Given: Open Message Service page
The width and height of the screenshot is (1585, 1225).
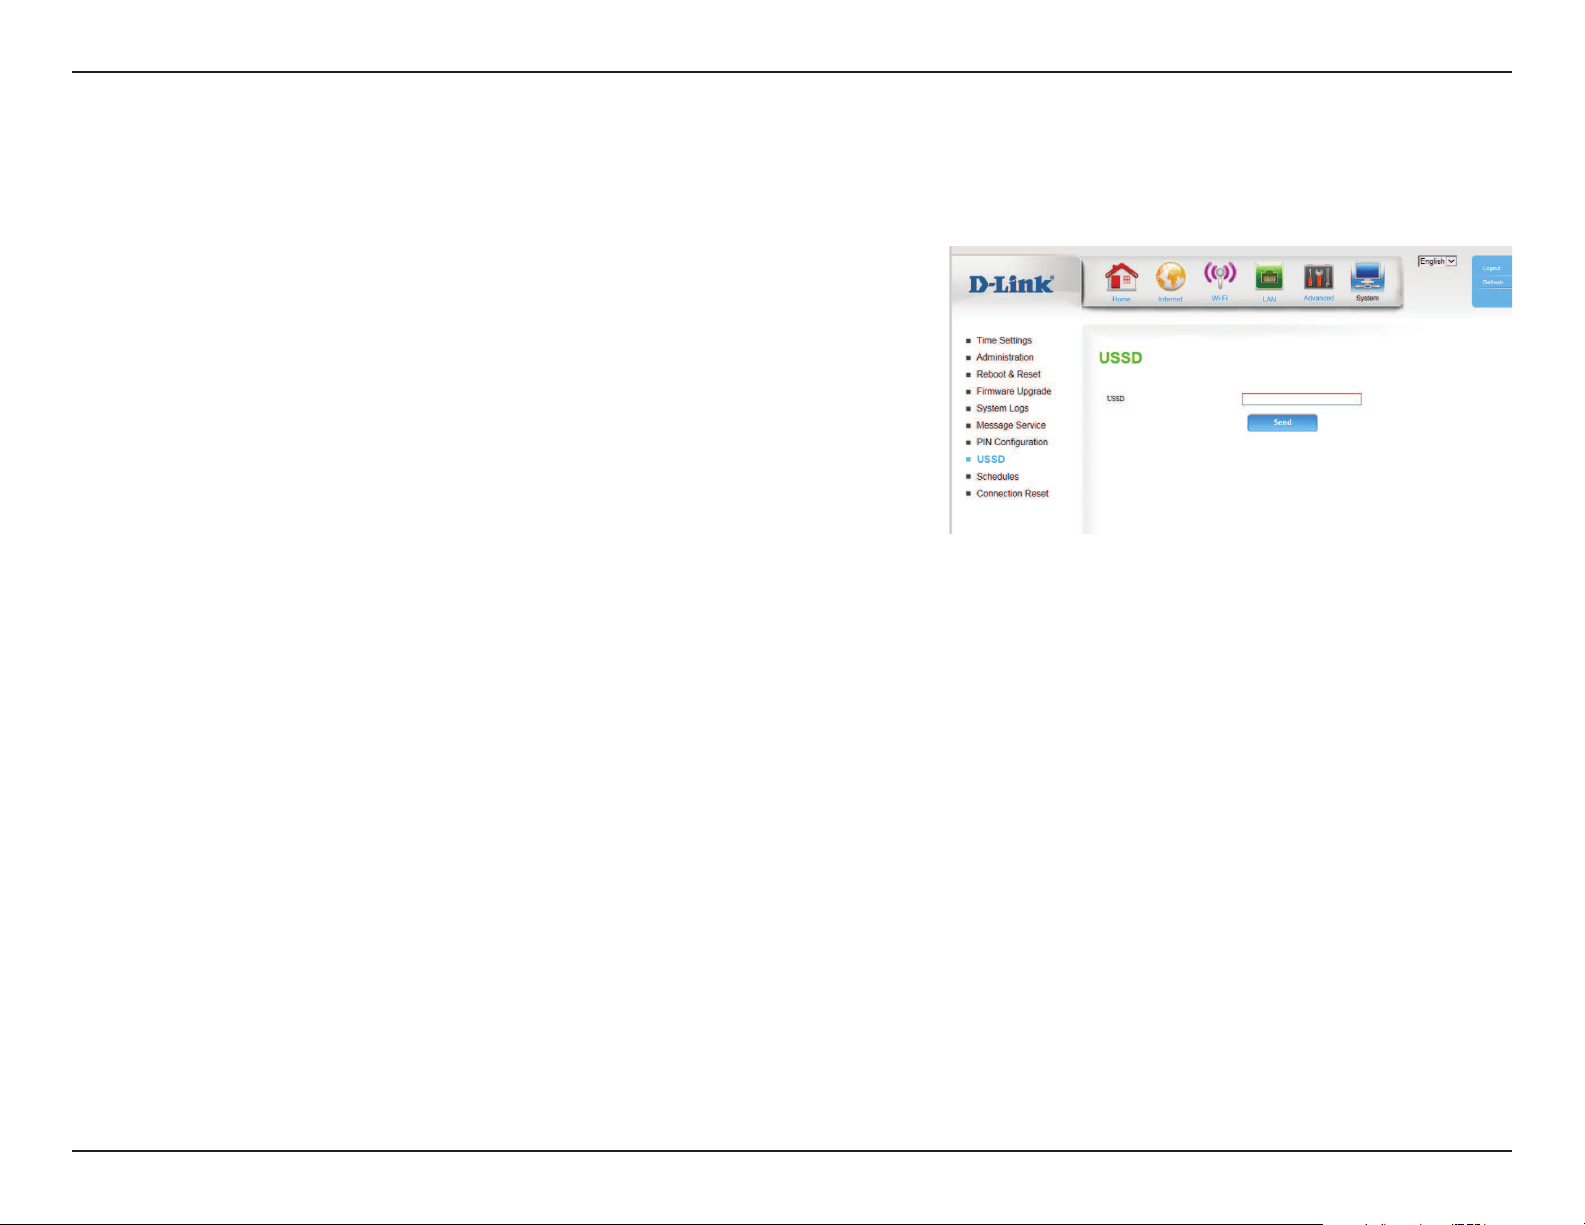Looking at the screenshot, I should (x=1011, y=425).
